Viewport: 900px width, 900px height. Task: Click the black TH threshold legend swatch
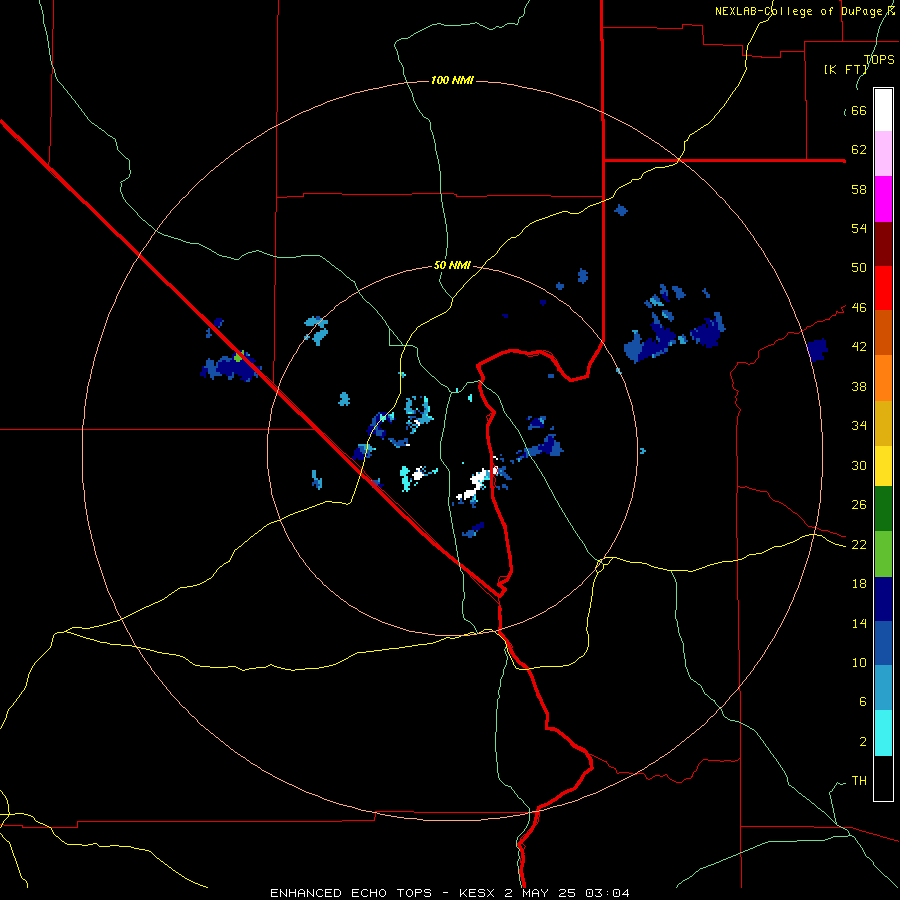pyautogui.click(x=883, y=778)
